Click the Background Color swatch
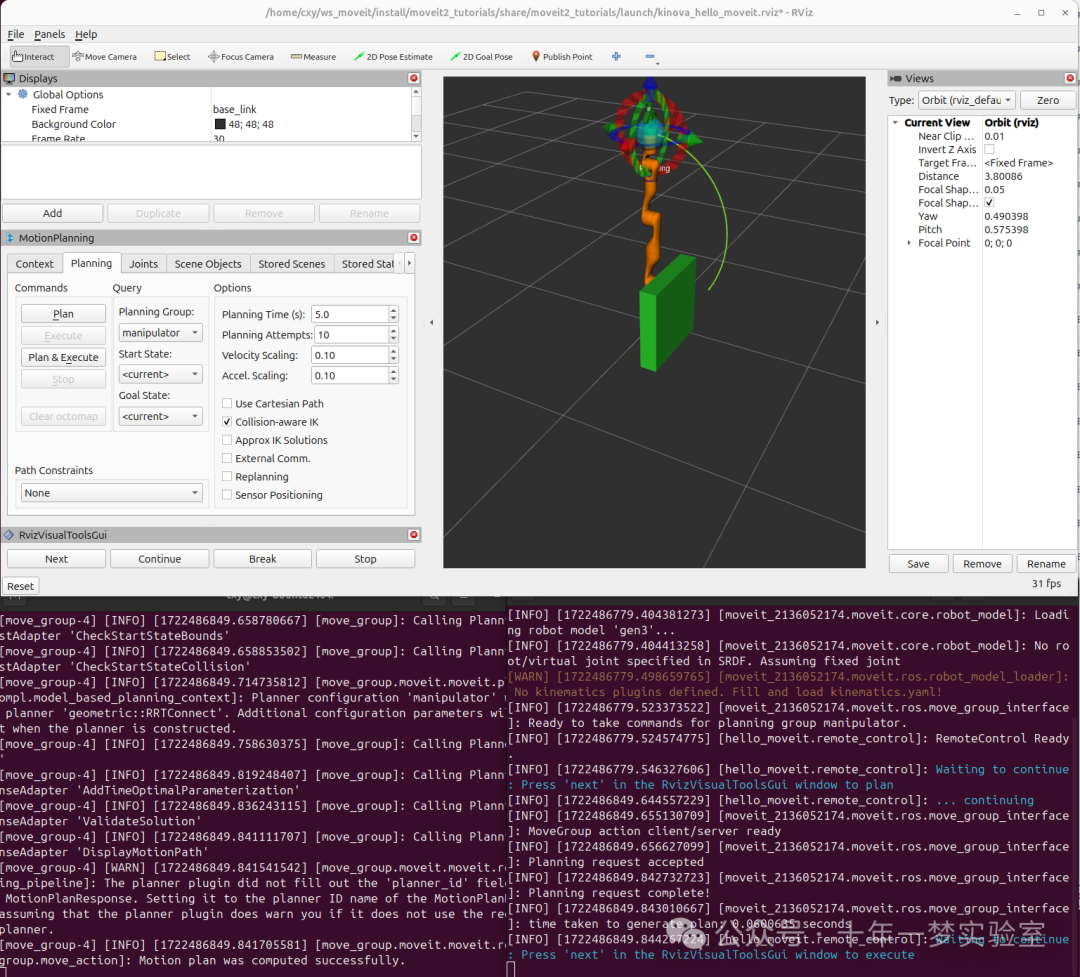This screenshot has height=977, width=1080. pyautogui.click(x=220, y=124)
